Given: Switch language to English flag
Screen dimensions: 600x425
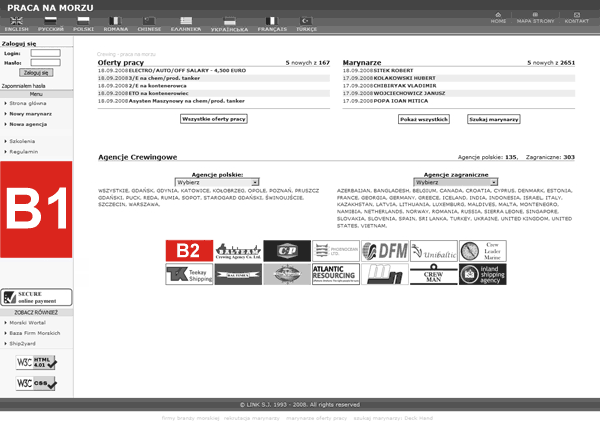Looking at the screenshot, I should tap(16, 21).
